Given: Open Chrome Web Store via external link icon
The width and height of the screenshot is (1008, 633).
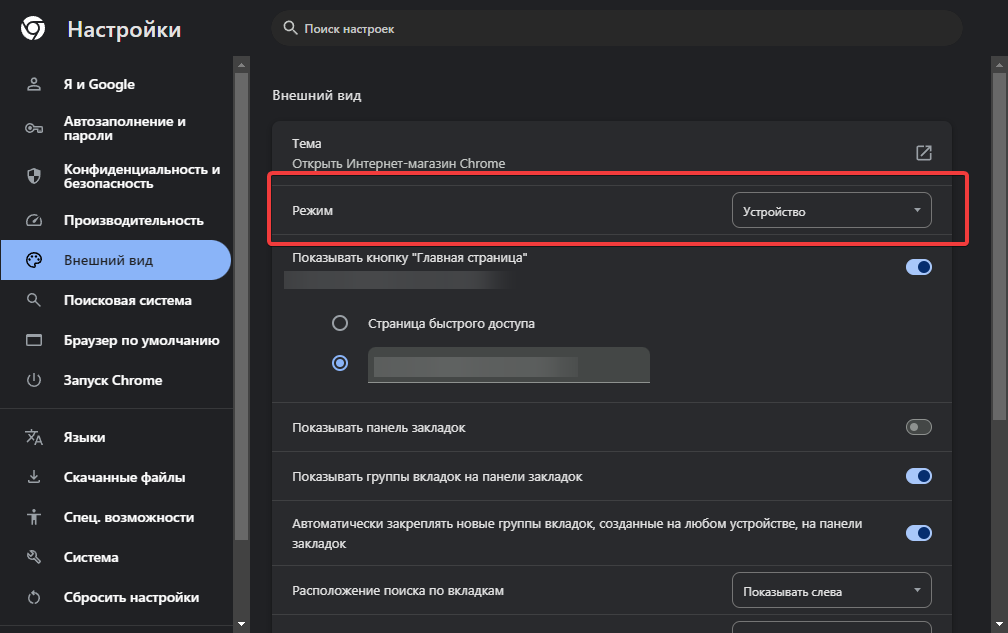Looking at the screenshot, I should click(x=923, y=153).
